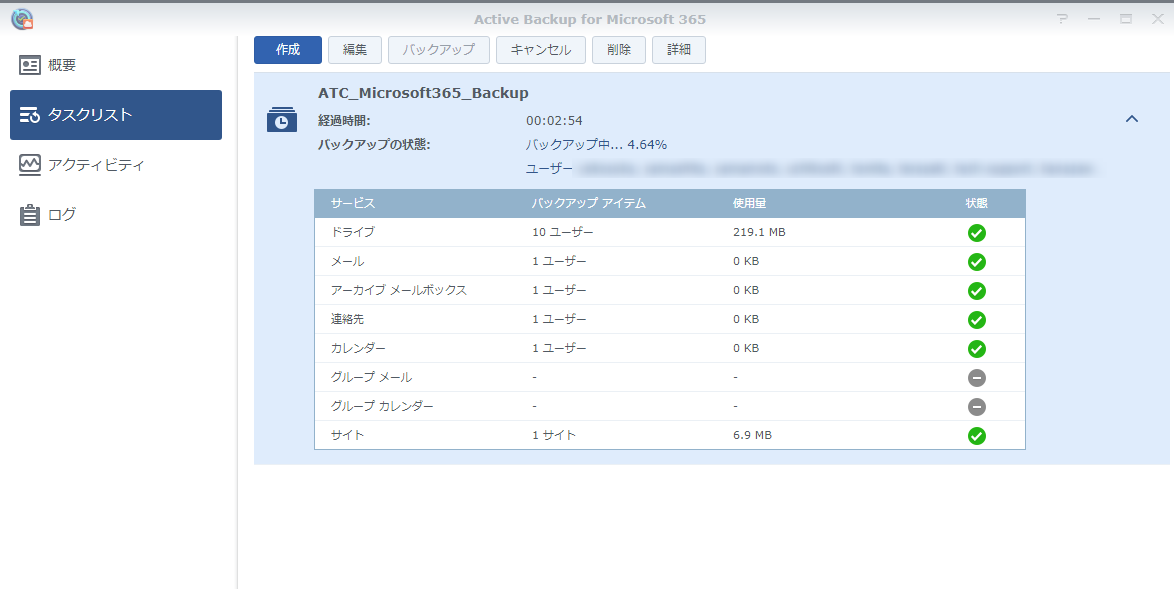Click the gray dash status for グループ メール
This screenshot has width=1174, height=589.
click(x=977, y=378)
